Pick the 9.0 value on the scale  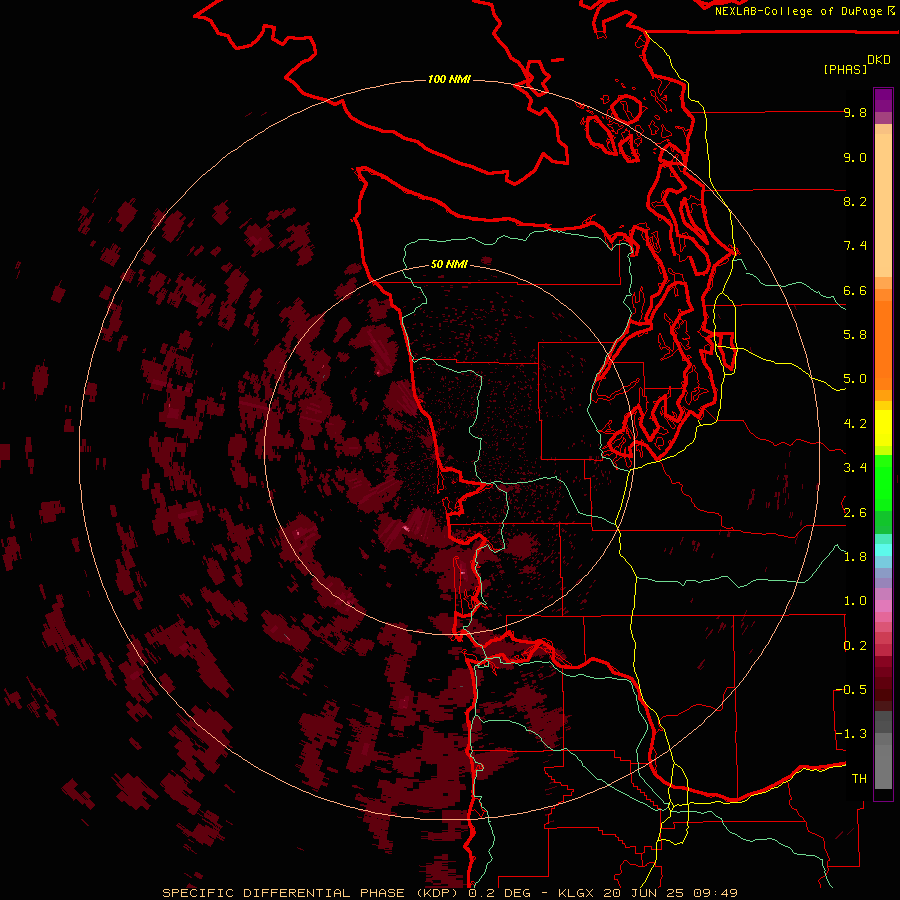coord(855,157)
